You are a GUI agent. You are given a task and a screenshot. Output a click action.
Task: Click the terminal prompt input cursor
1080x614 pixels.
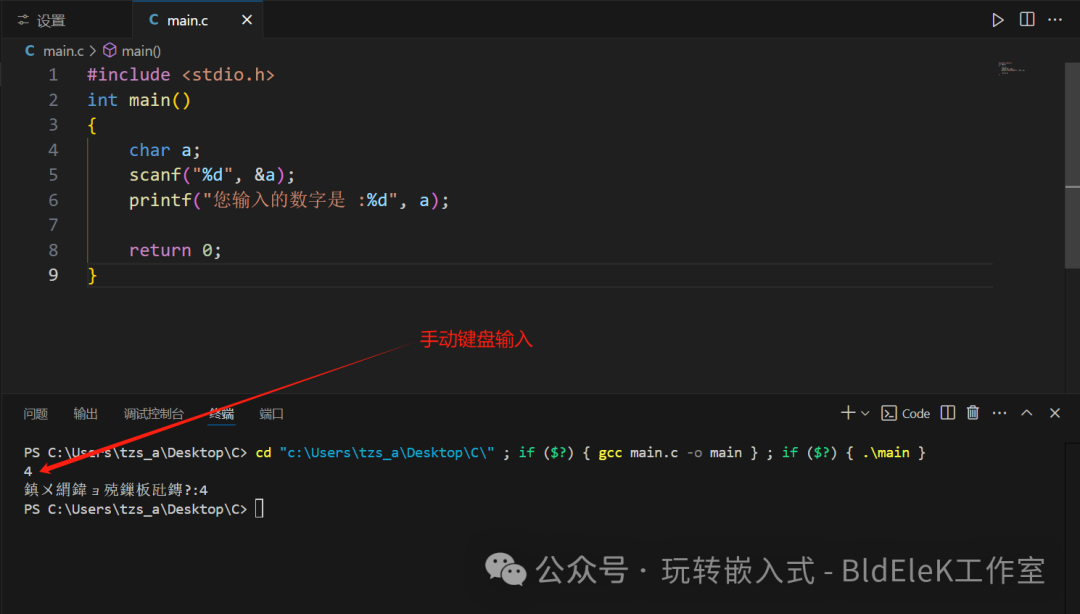(x=259, y=509)
